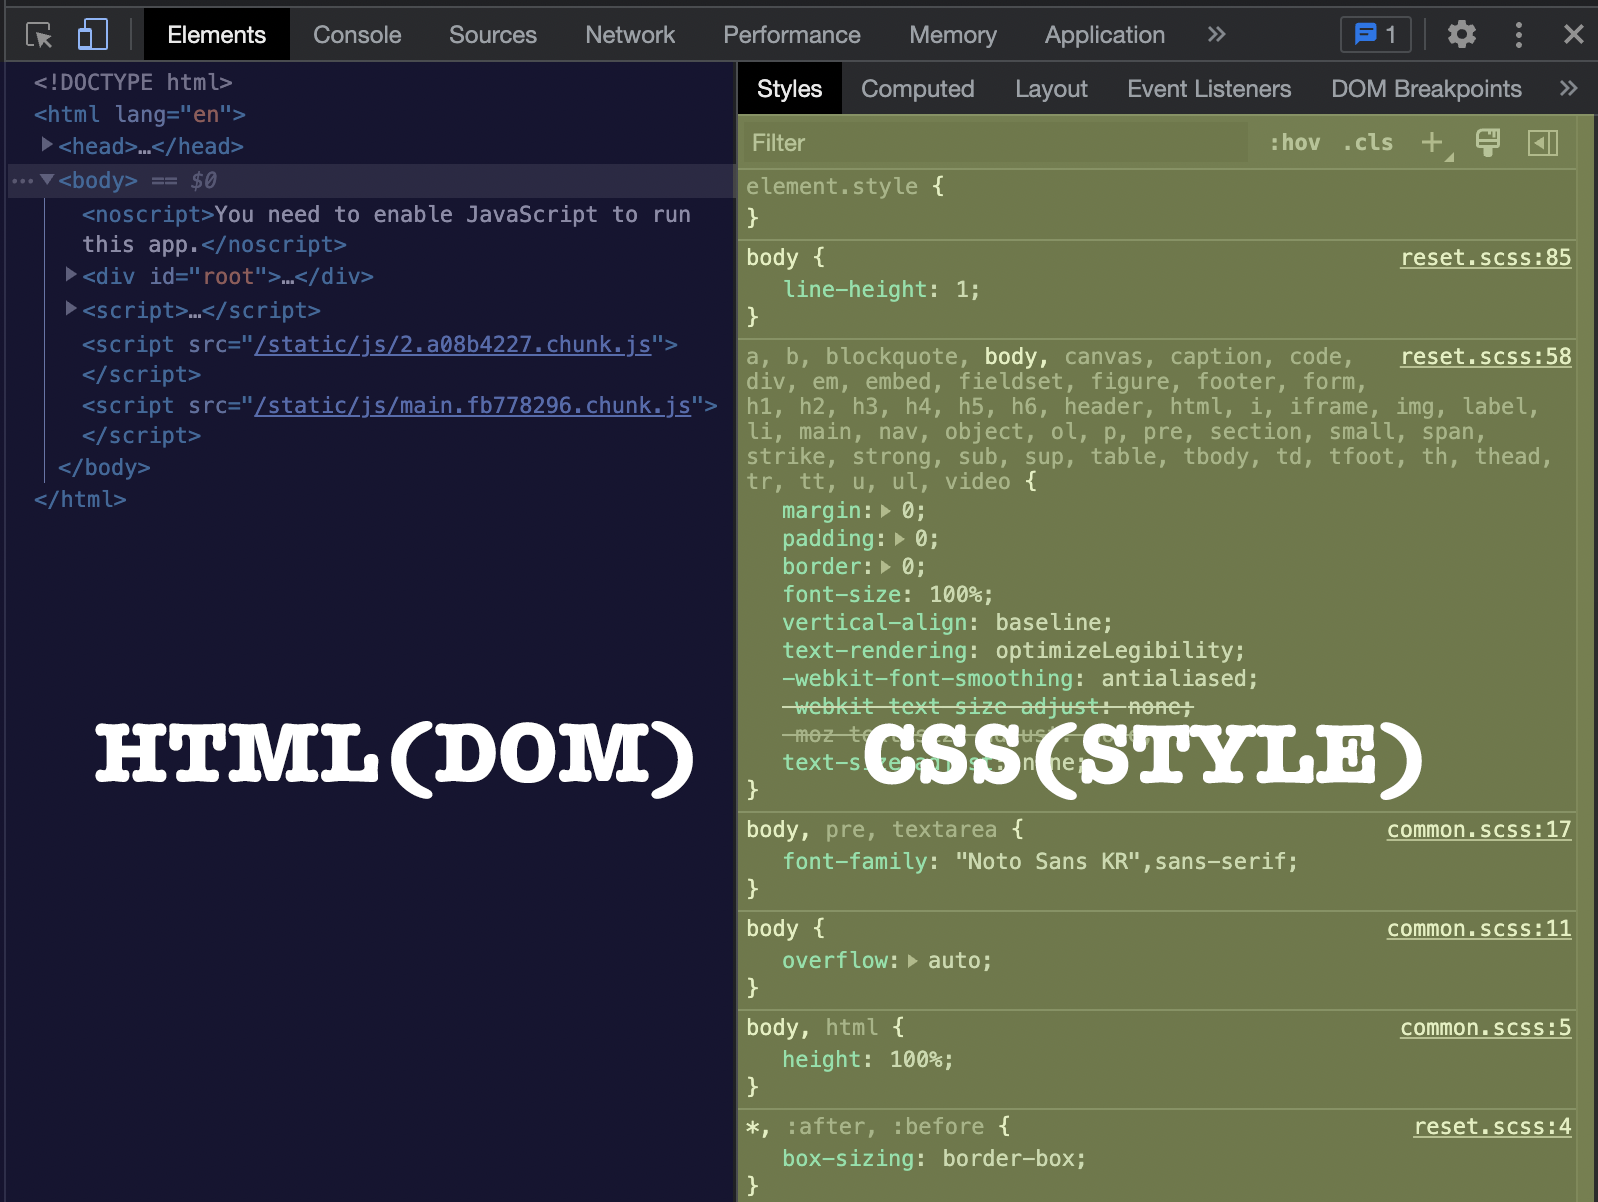Select the body, pre, textarea selector
The image size is (1598, 1202).
click(871, 830)
